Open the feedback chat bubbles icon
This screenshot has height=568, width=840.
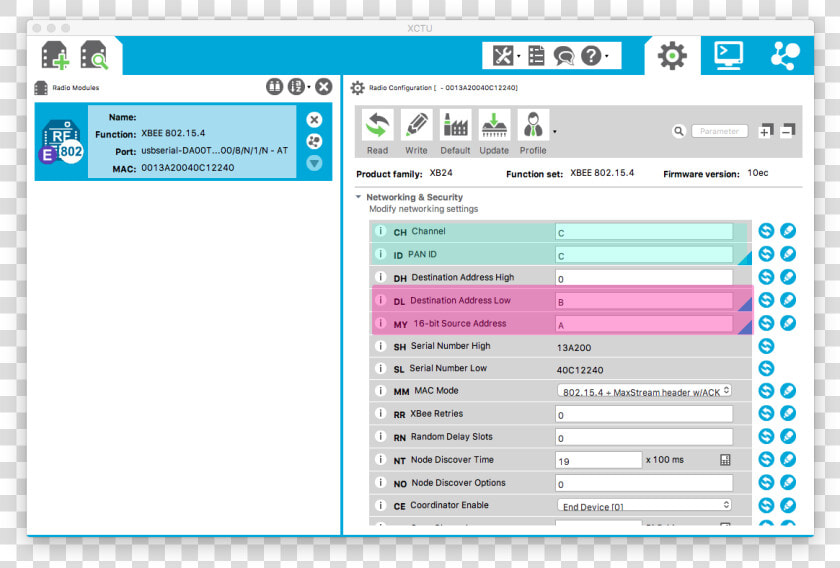(x=564, y=55)
